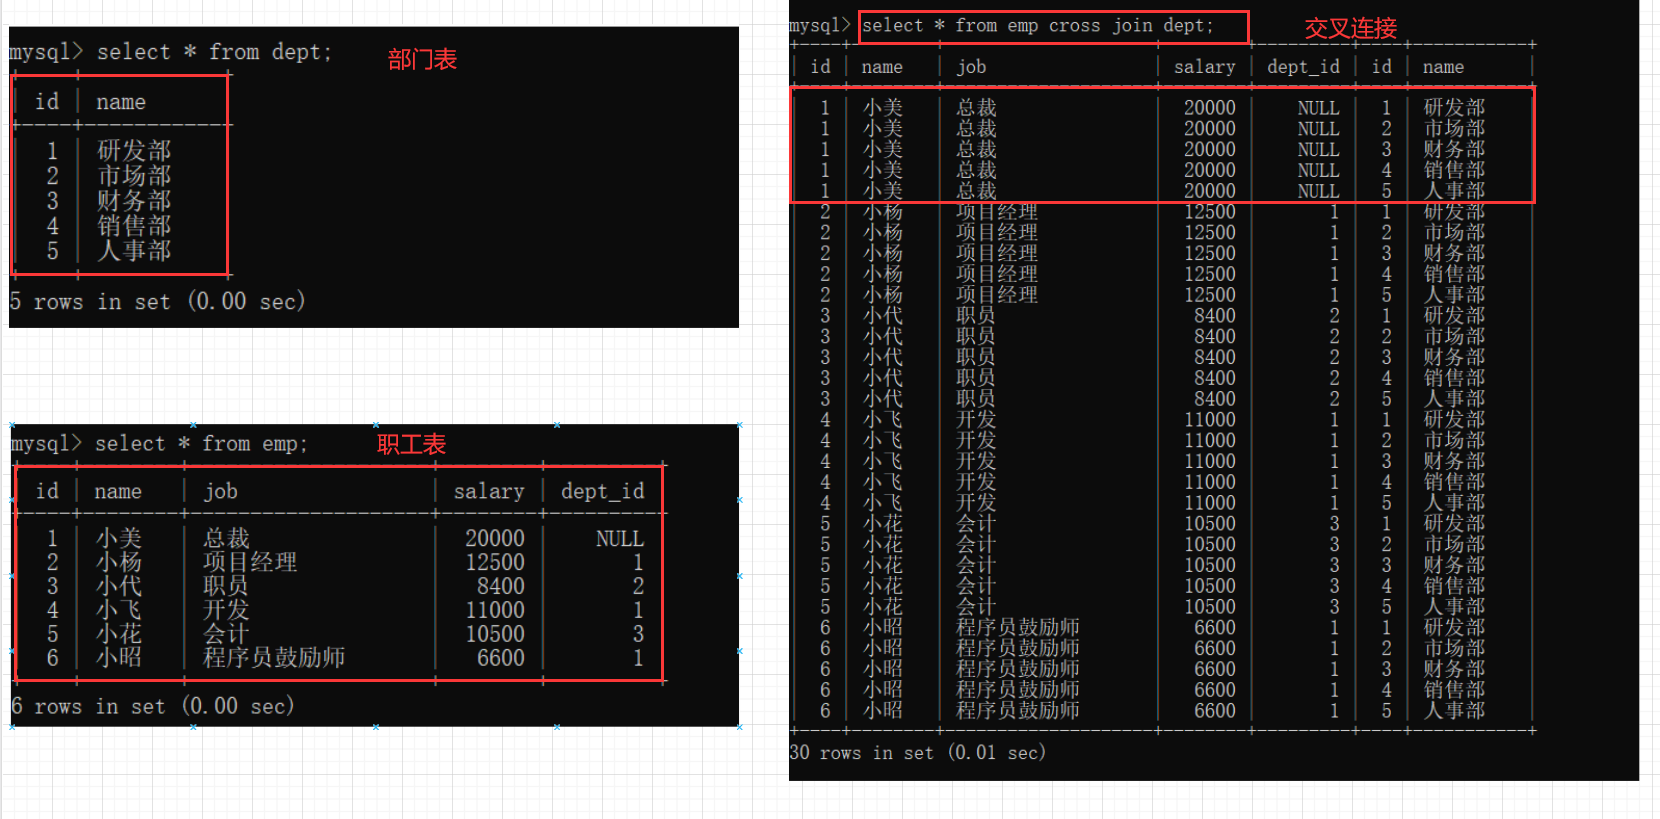Click salary 8400 in the emp table
Screen dimensions: 1660x819
coord(501,586)
